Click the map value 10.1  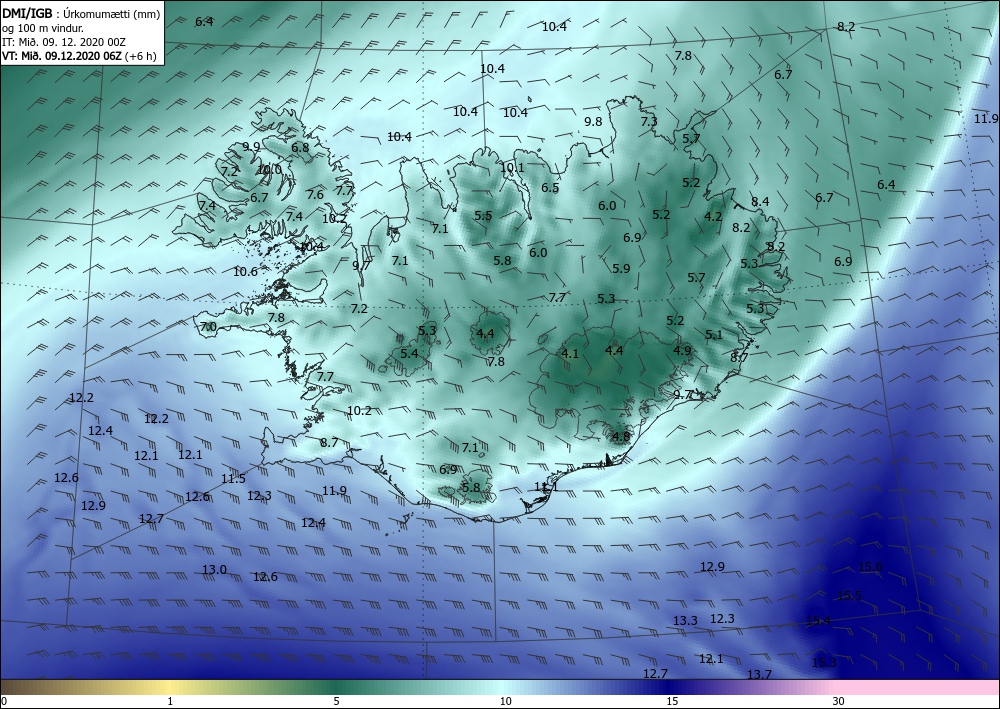(x=512, y=168)
